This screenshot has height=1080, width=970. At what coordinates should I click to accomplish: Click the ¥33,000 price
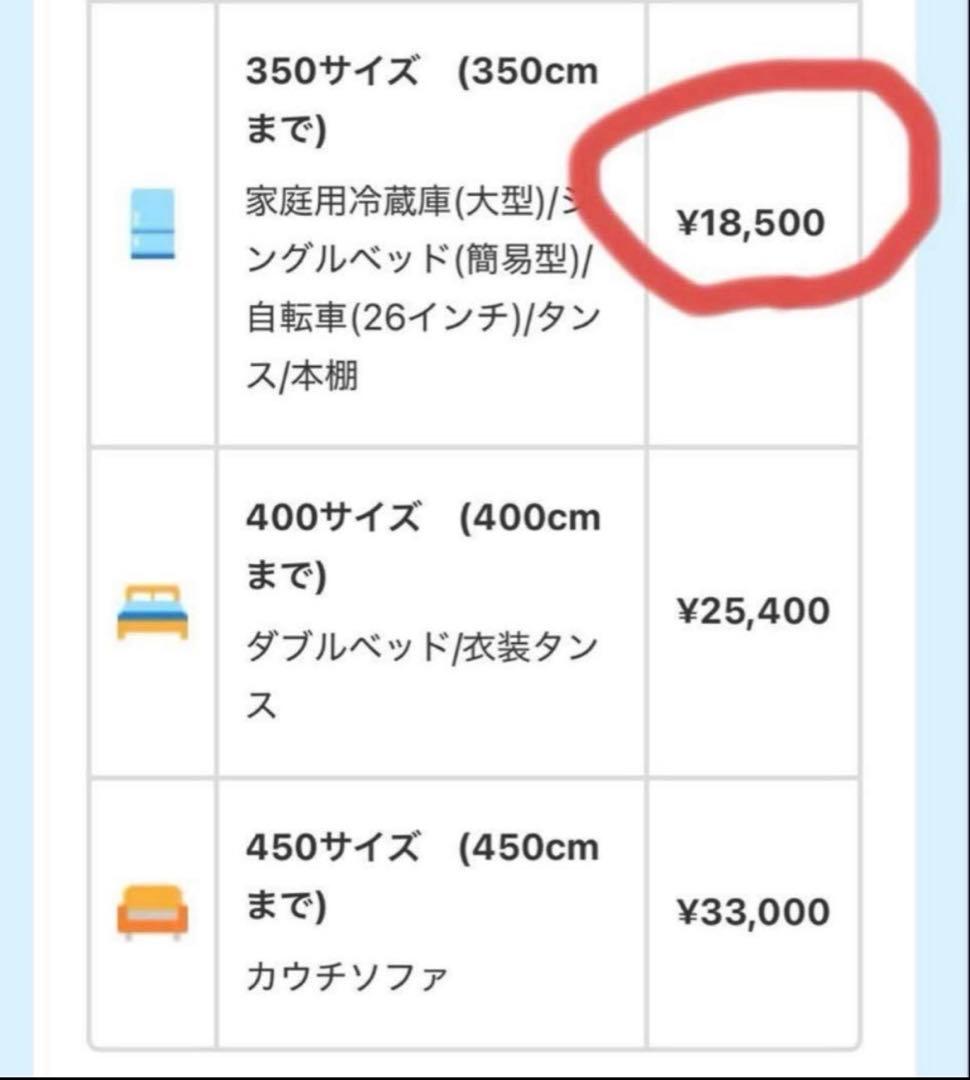click(x=754, y=912)
